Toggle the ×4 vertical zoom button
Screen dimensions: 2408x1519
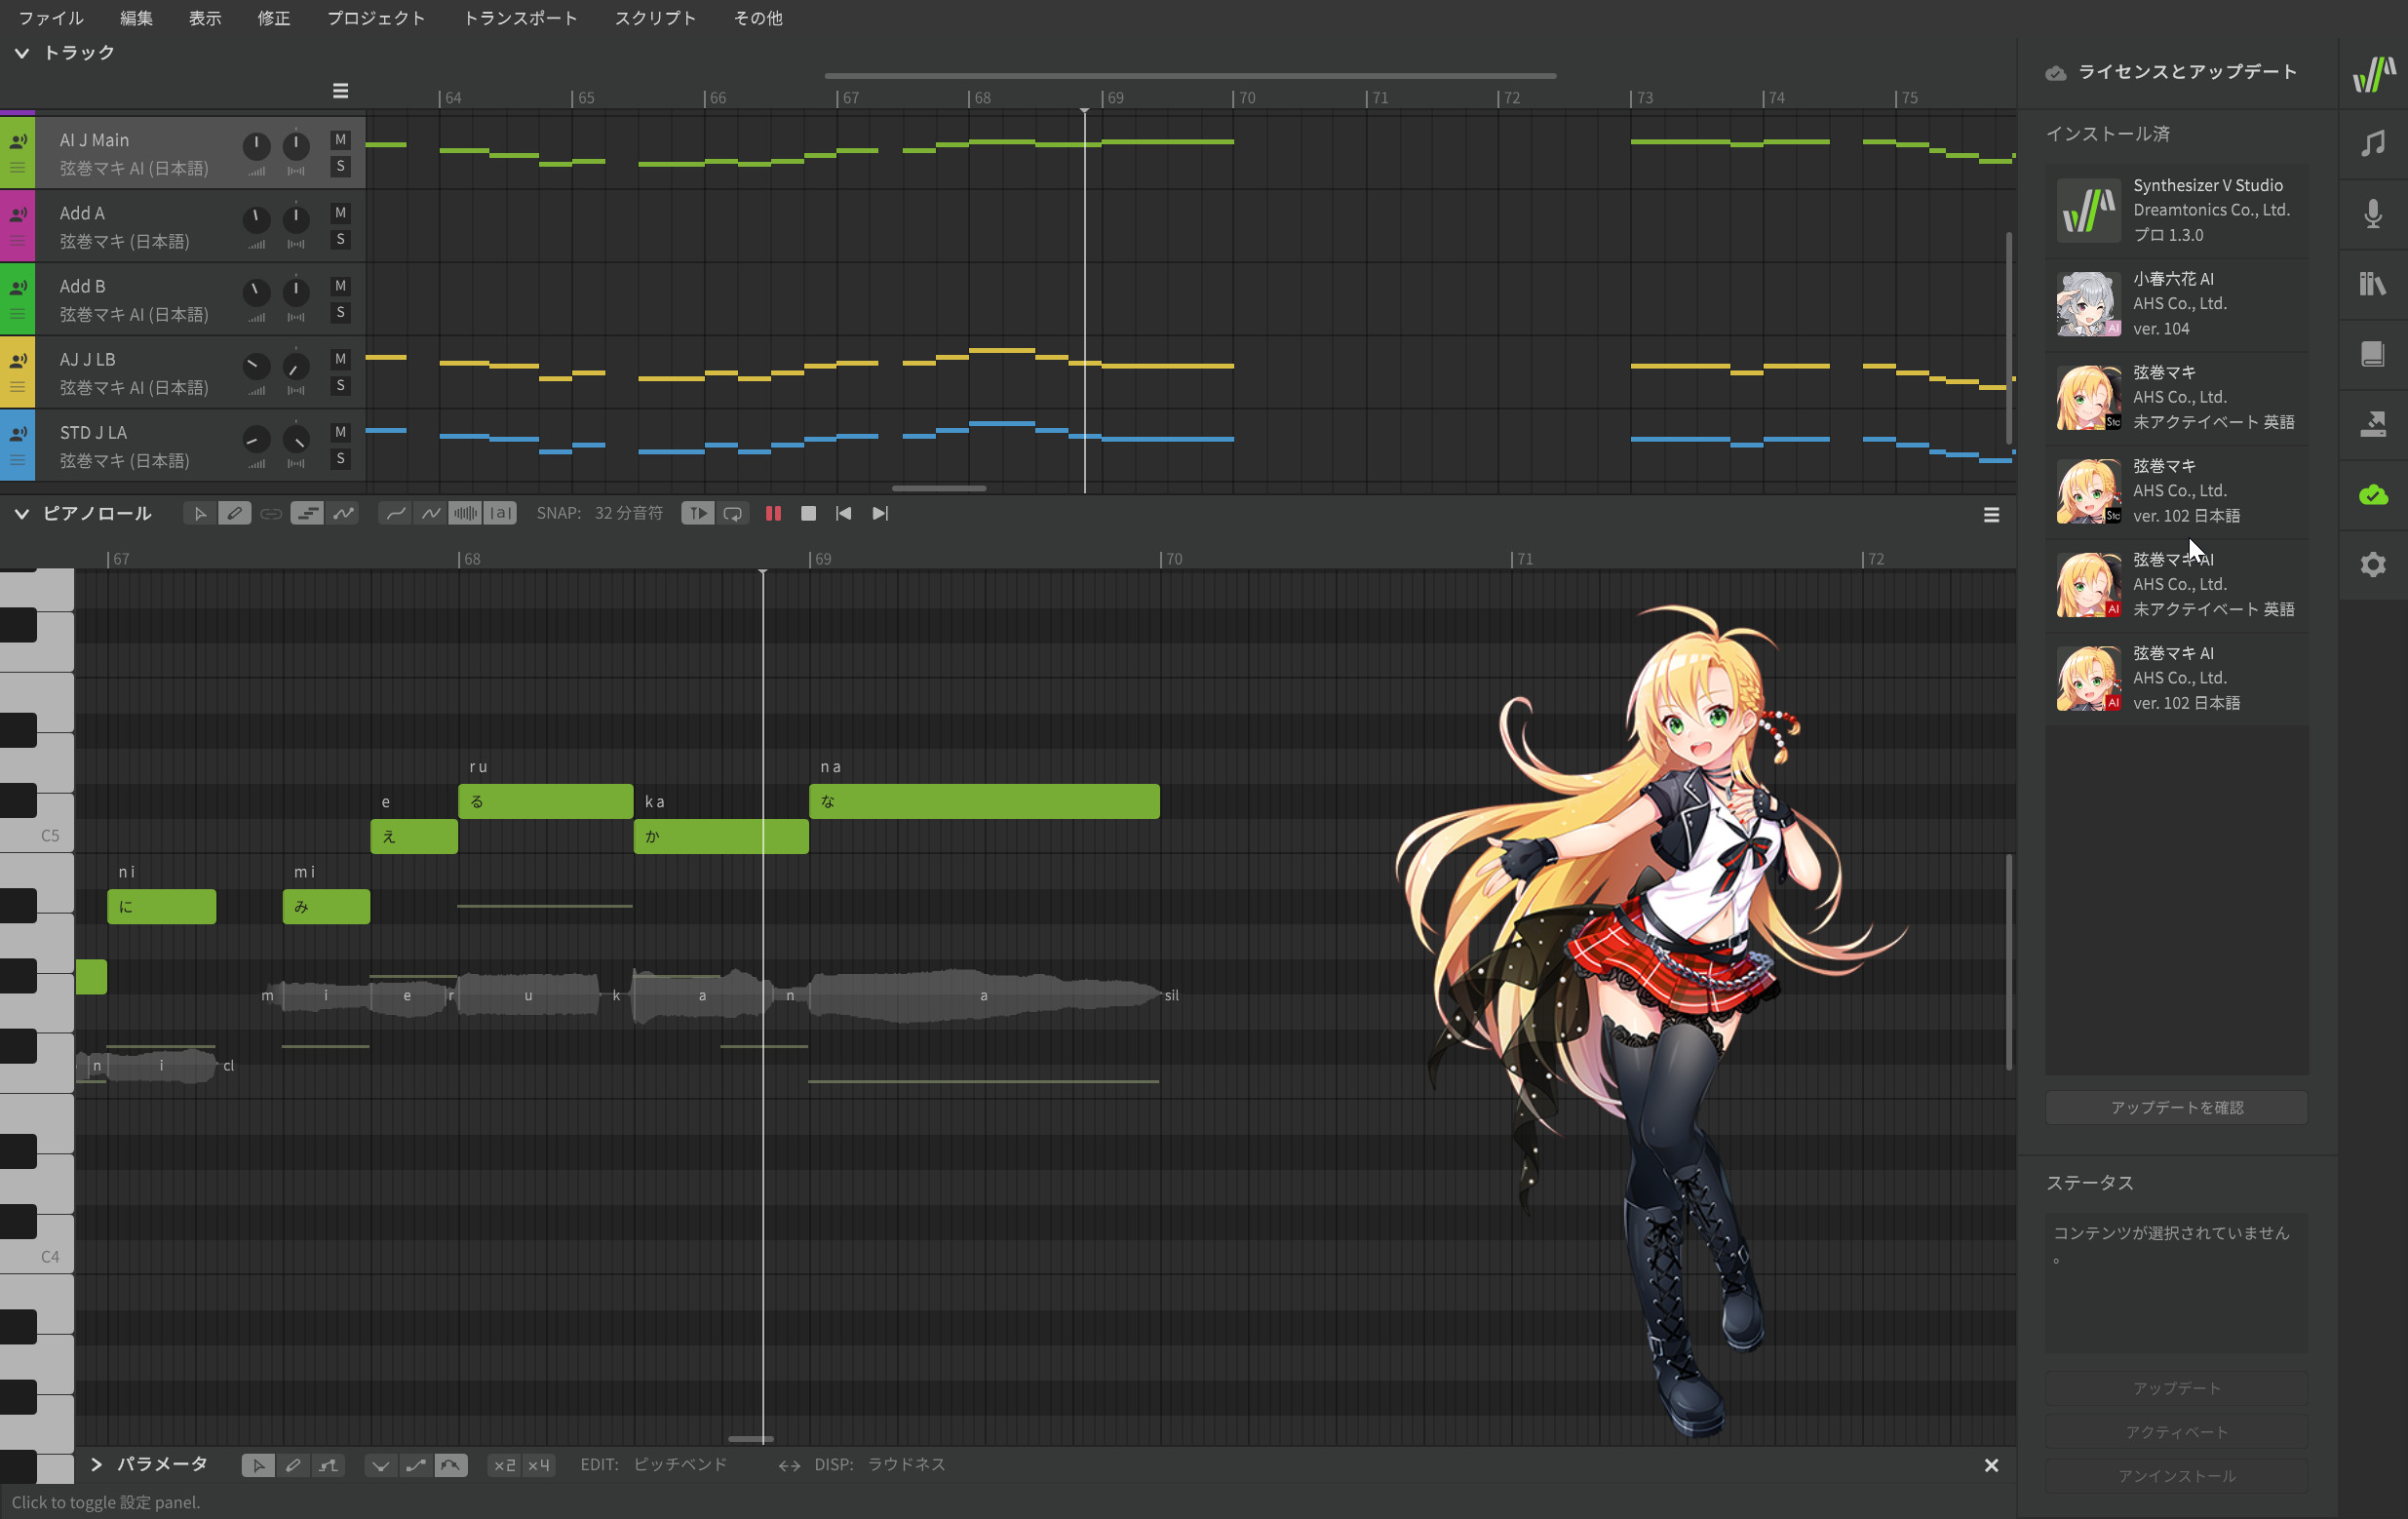(x=539, y=1465)
